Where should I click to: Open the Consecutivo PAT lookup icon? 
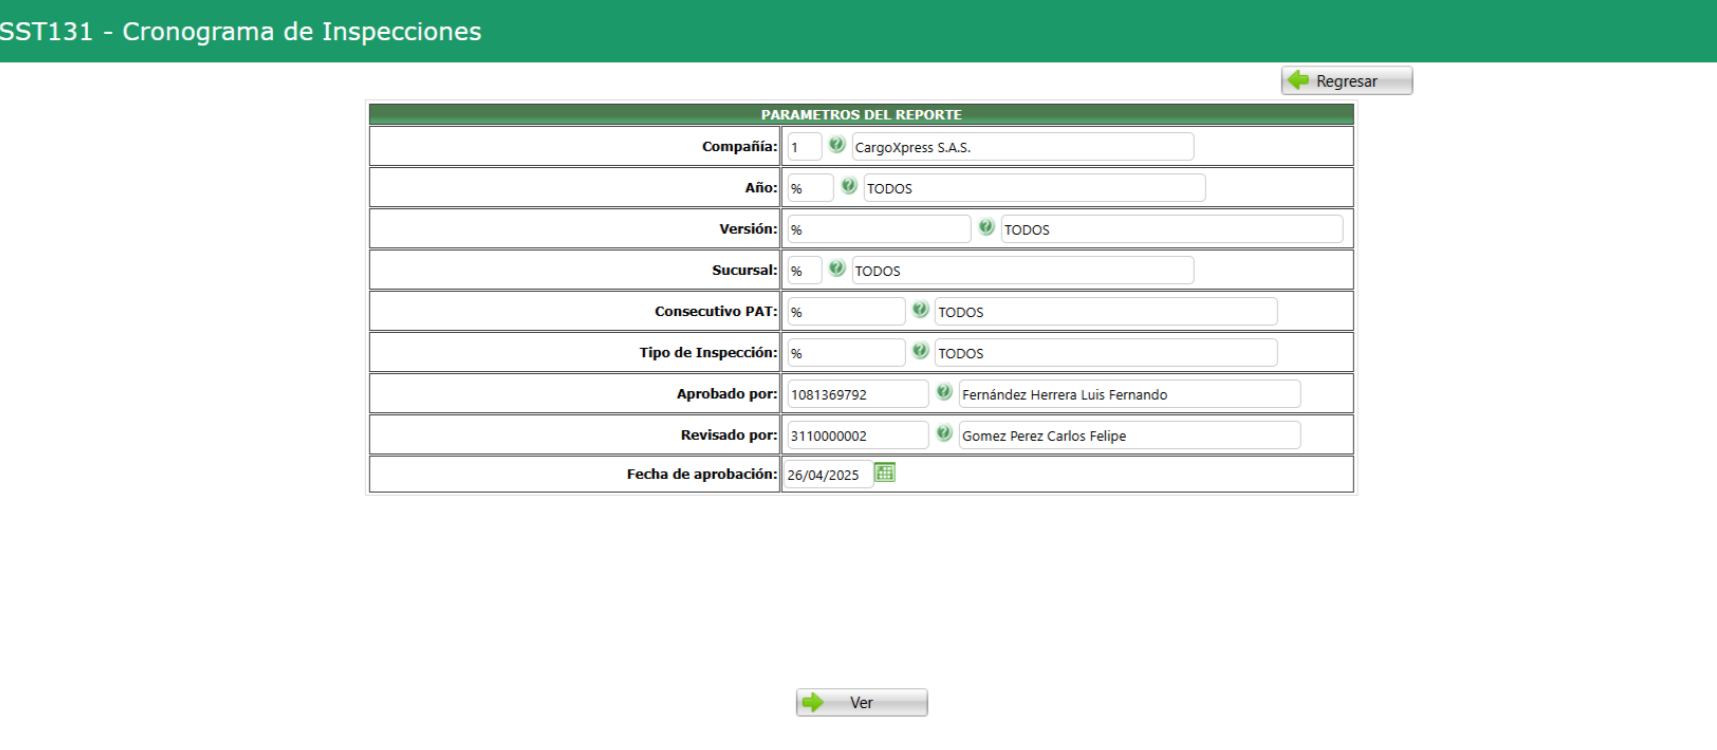click(x=920, y=310)
